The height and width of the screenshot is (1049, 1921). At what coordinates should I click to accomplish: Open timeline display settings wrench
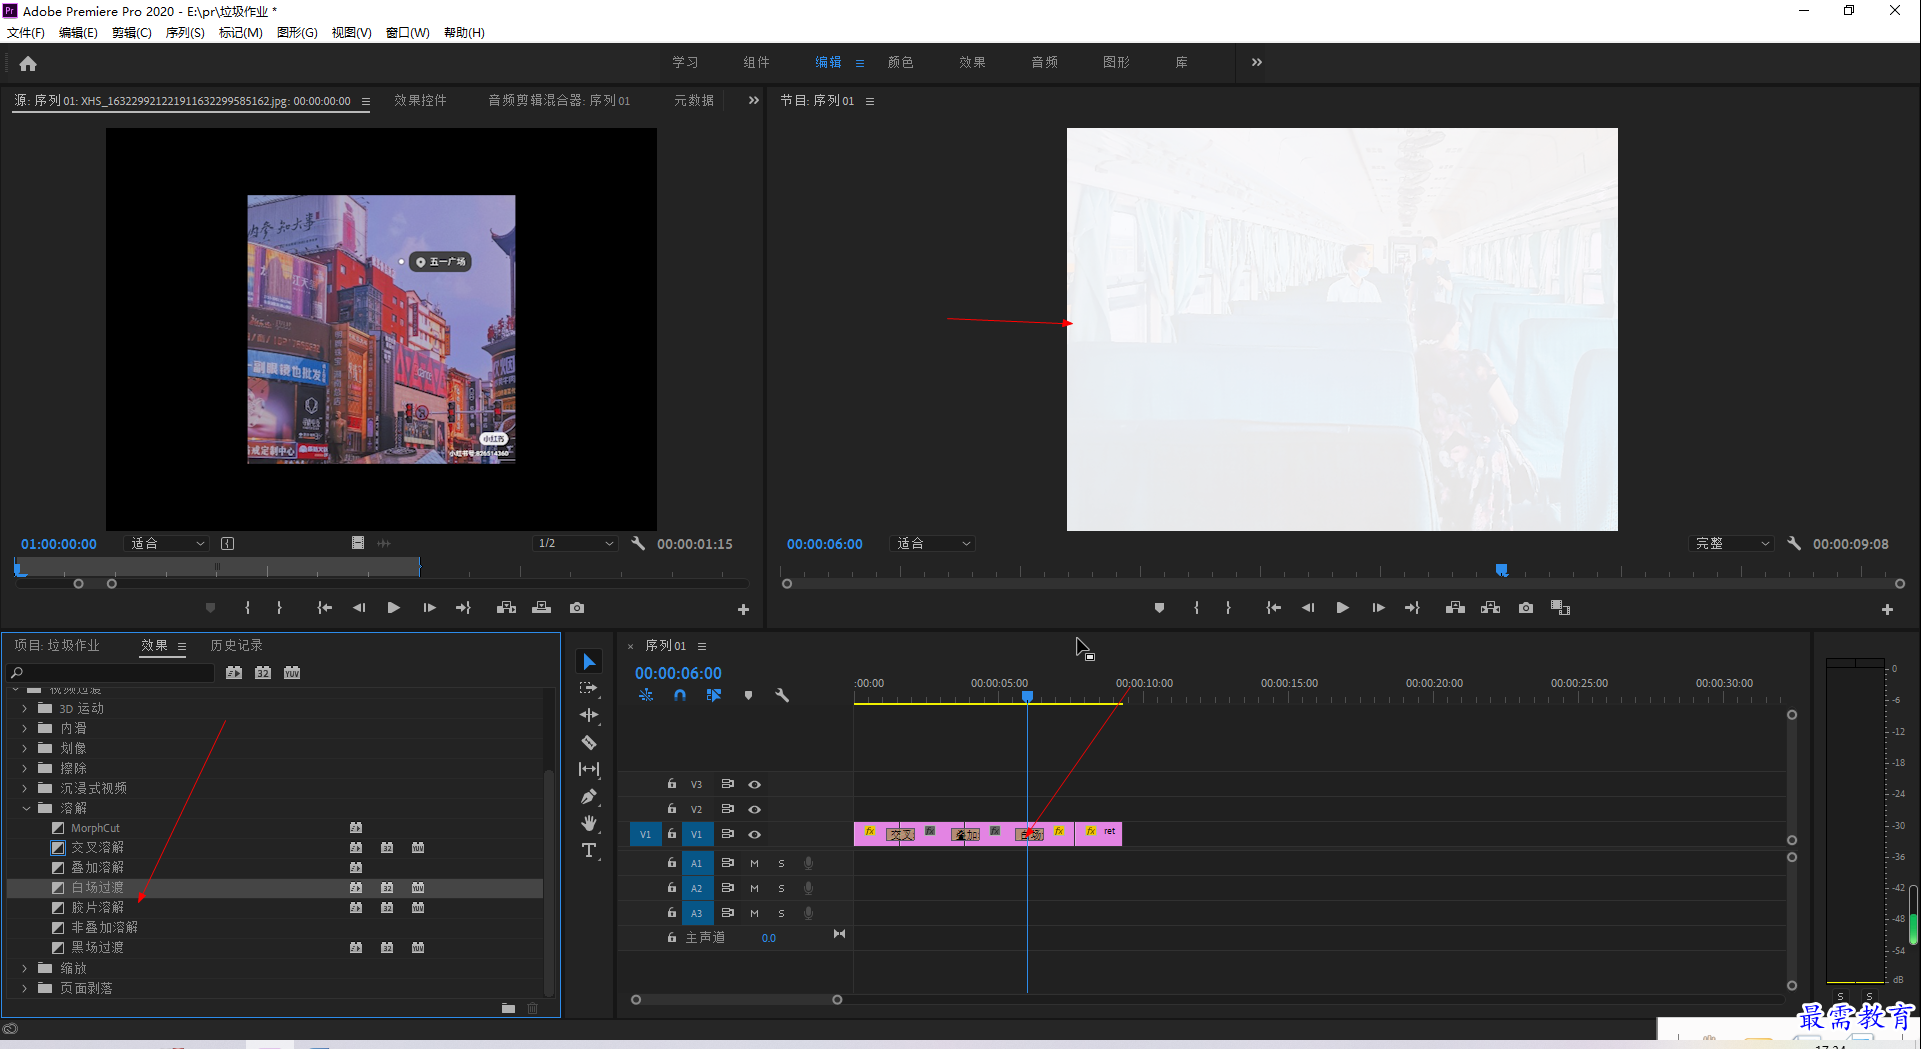point(782,695)
